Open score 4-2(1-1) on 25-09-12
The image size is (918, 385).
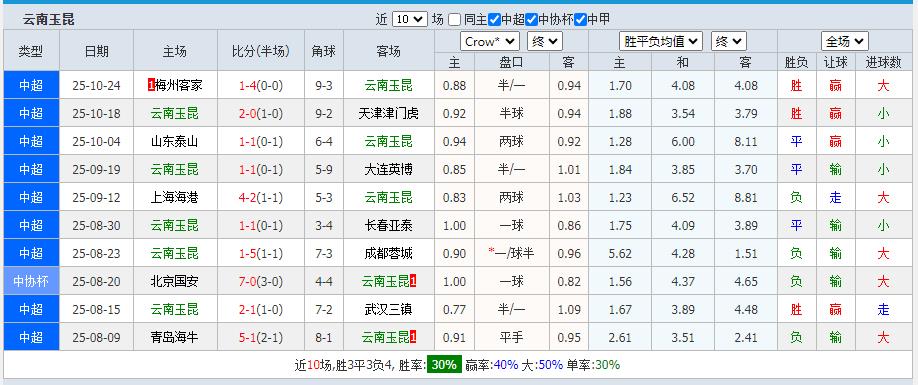pyautogui.click(x=261, y=198)
